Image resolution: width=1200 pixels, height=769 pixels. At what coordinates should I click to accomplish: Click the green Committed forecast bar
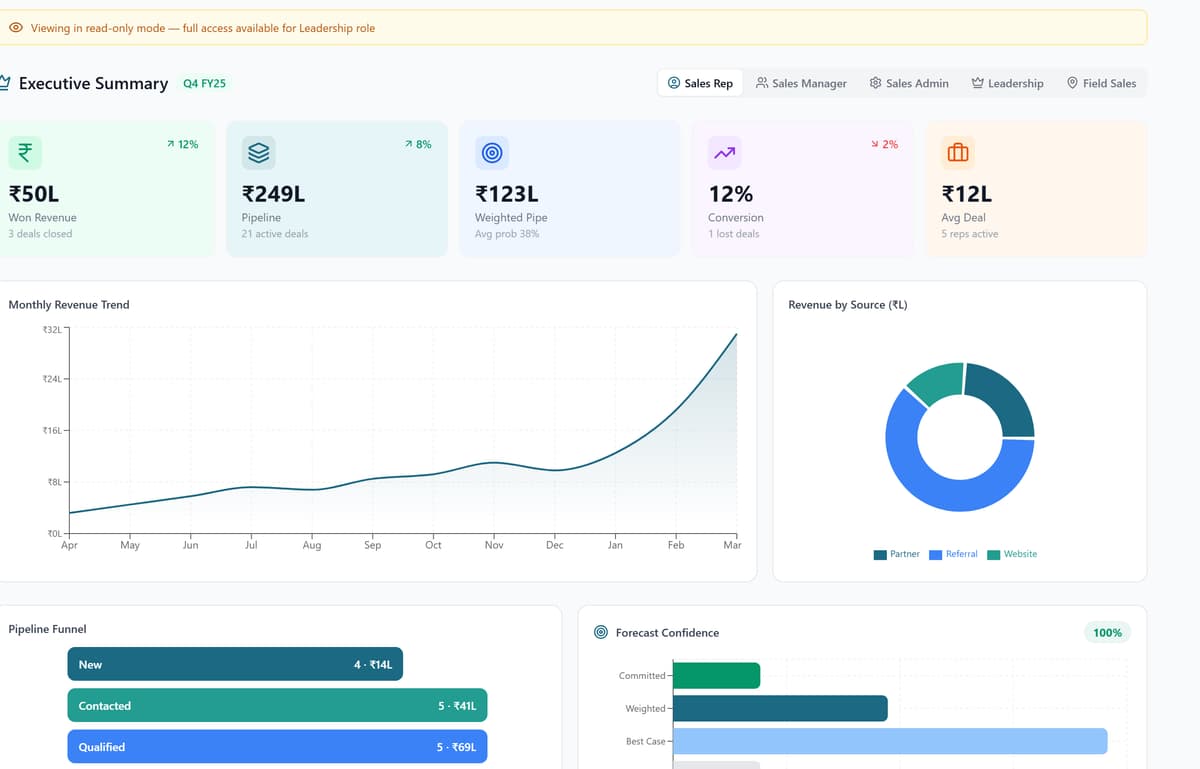[716, 675]
